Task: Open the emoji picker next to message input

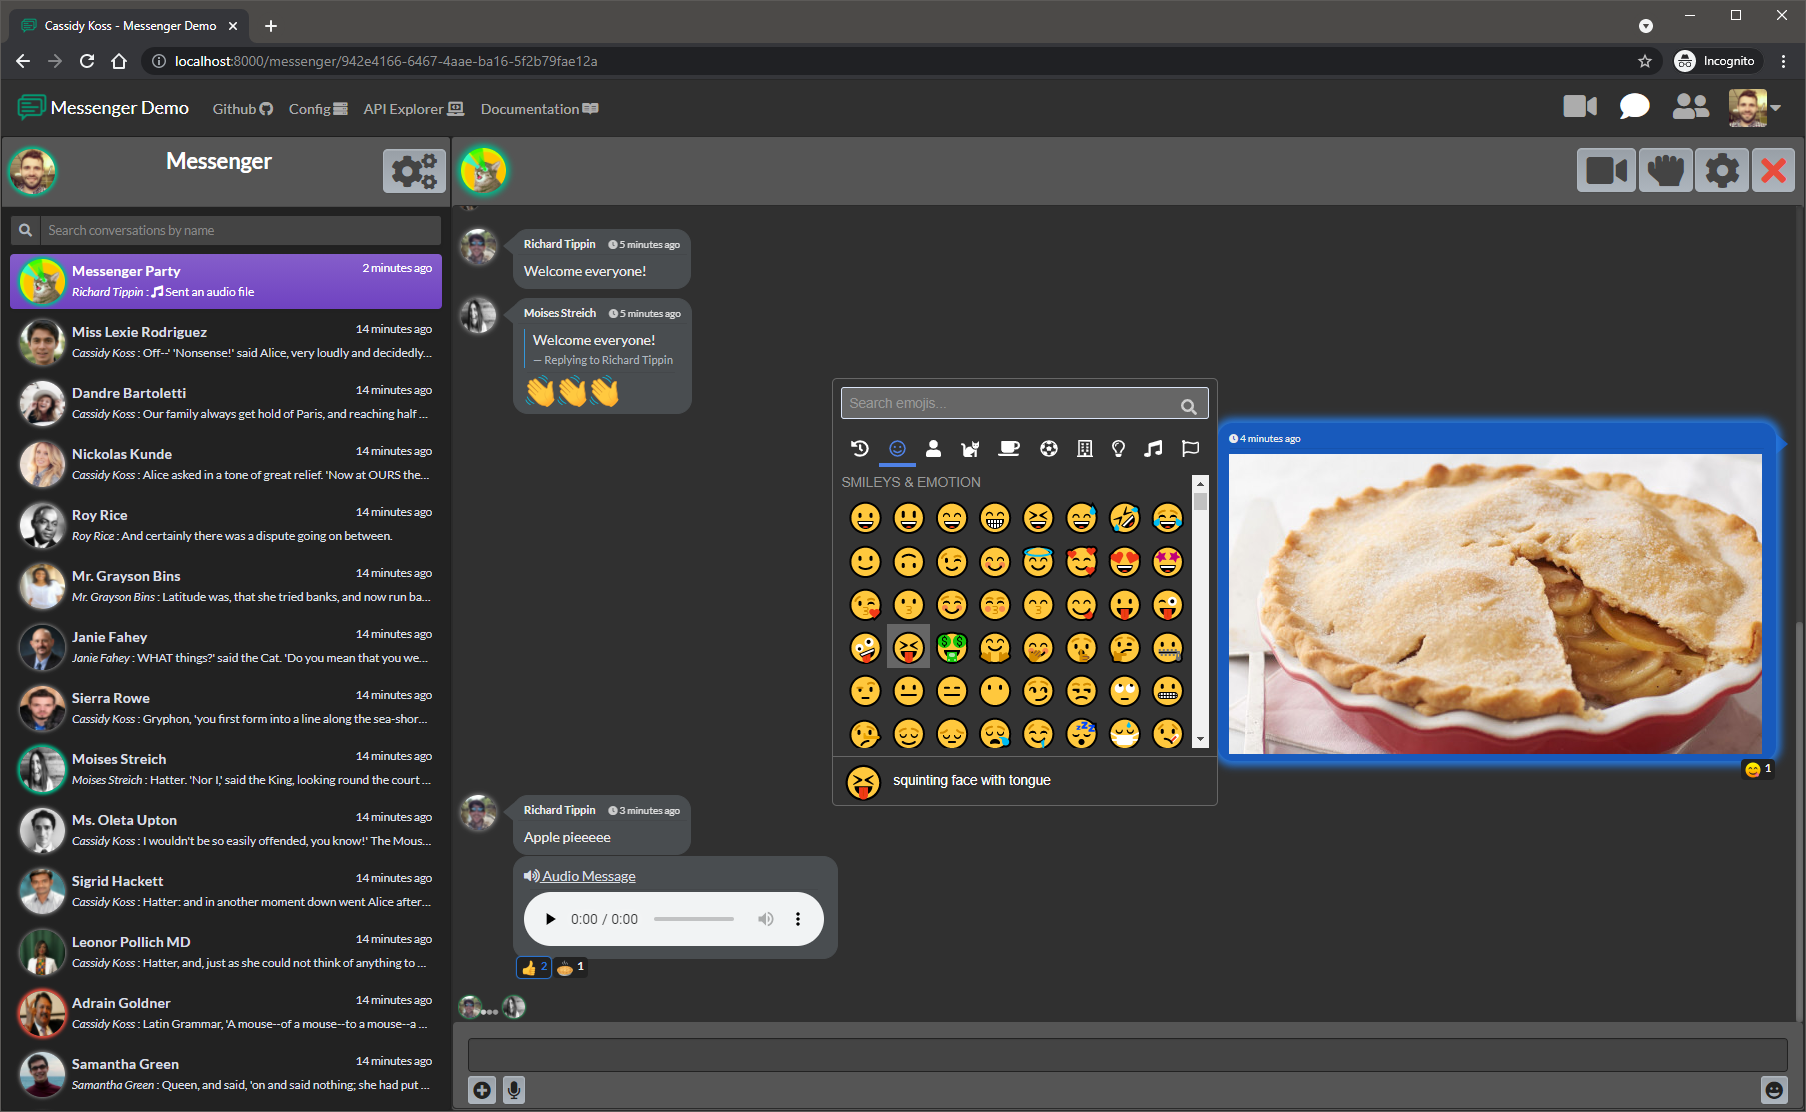Action: pos(1773,1090)
